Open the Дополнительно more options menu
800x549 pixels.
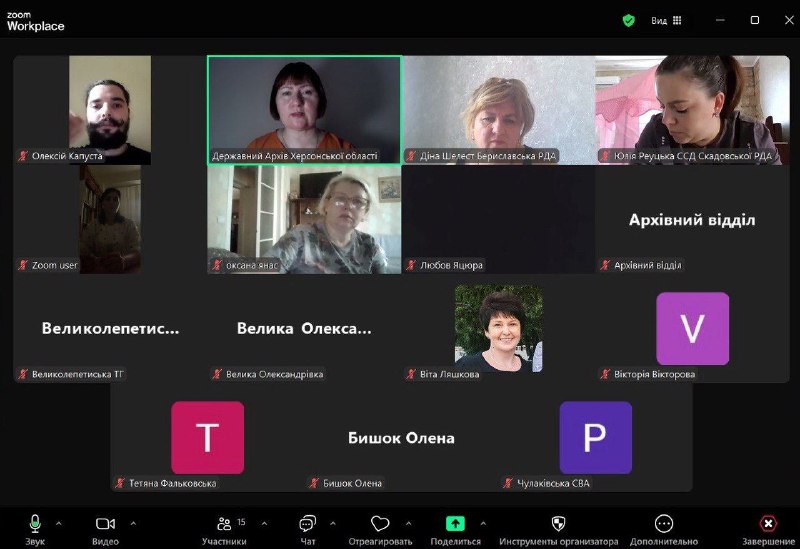coord(664,524)
